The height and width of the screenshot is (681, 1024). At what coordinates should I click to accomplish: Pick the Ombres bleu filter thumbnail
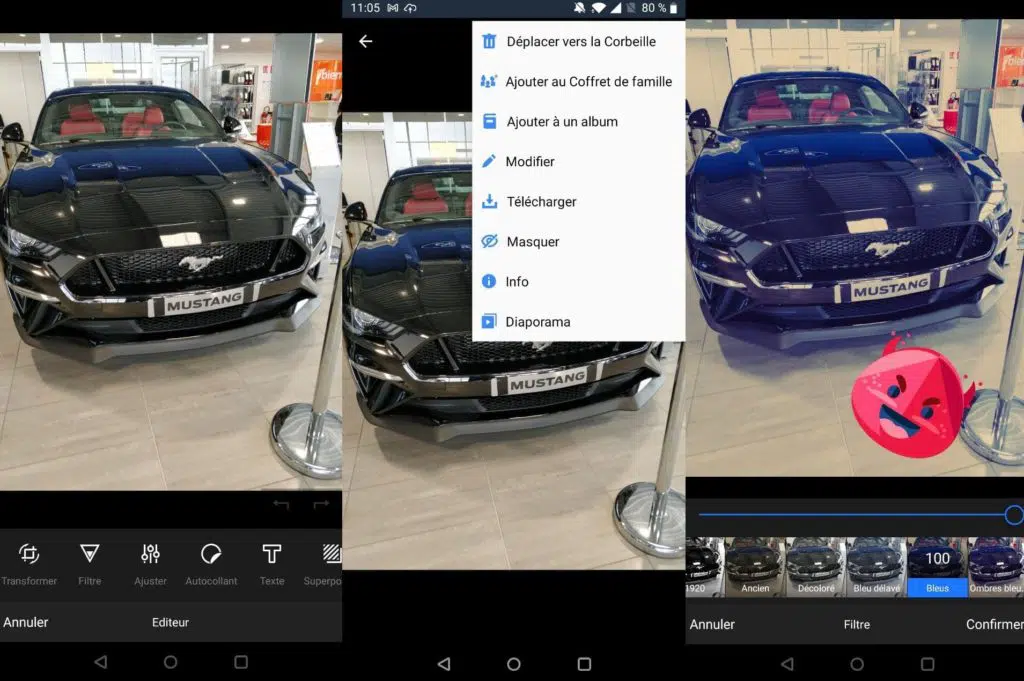click(x=996, y=567)
